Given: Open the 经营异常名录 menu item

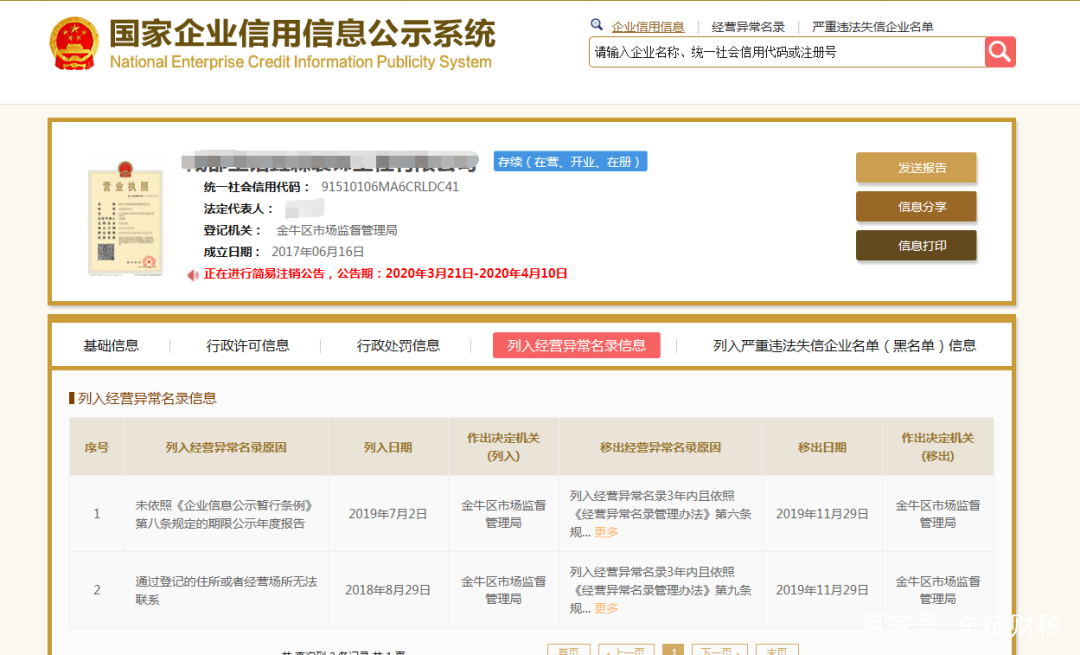Looking at the screenshot, I should tap(748, 26).
